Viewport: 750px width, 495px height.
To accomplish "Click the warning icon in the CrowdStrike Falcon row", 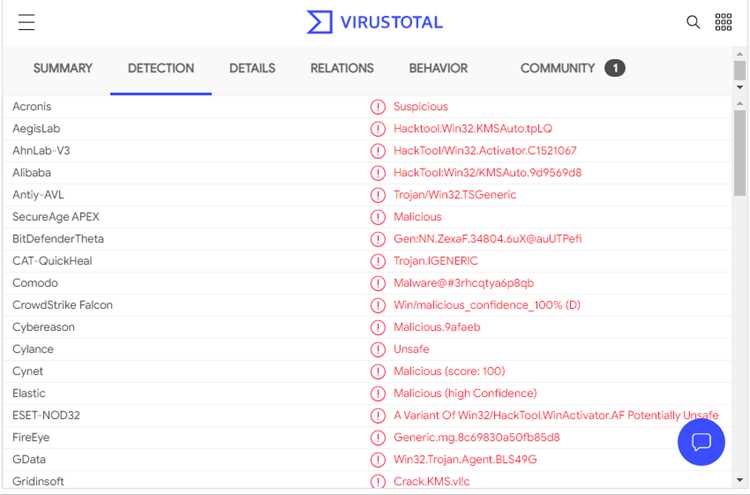I will (x=378, y=305).
